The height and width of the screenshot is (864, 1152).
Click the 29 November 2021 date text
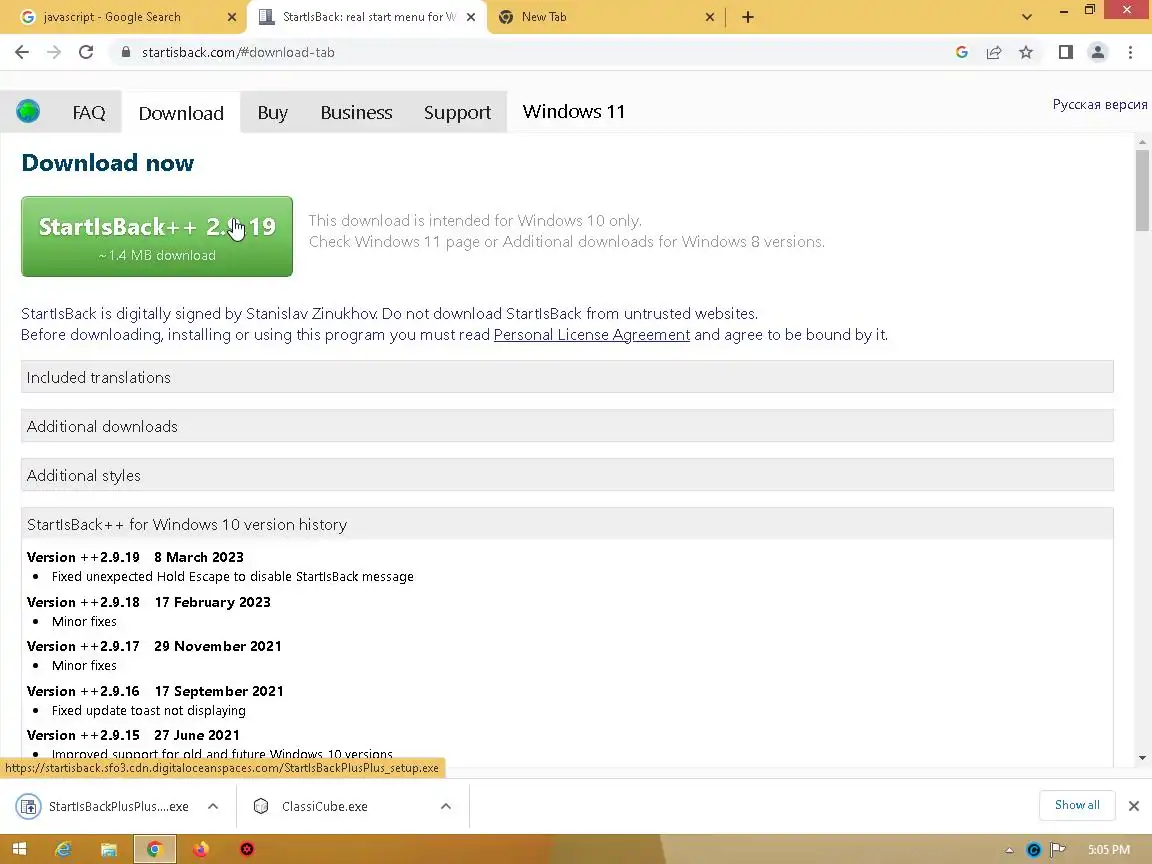pyautogui.click(x=217, y=646)
